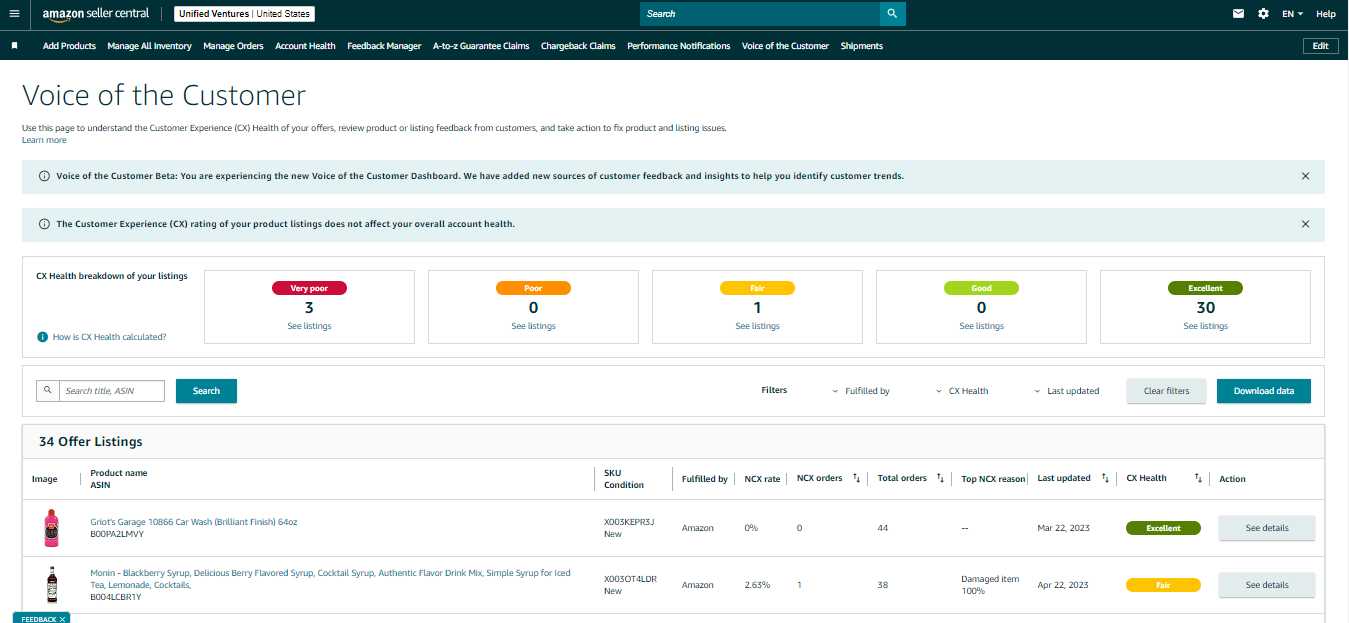See listings under Fair

(757, 326)
